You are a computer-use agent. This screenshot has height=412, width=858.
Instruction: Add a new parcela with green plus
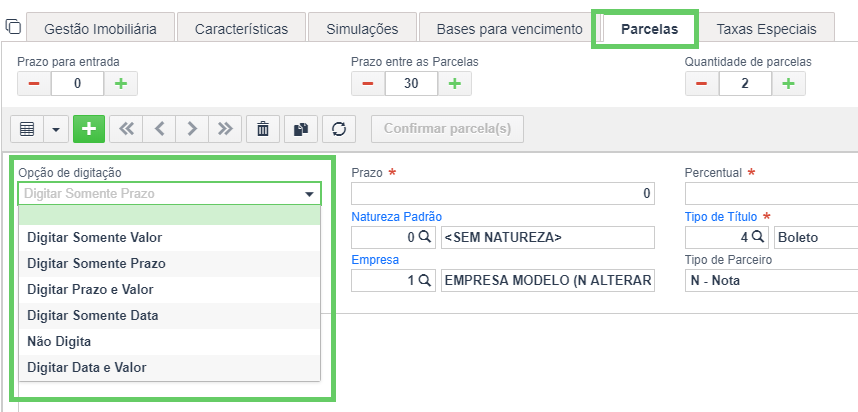89,129
